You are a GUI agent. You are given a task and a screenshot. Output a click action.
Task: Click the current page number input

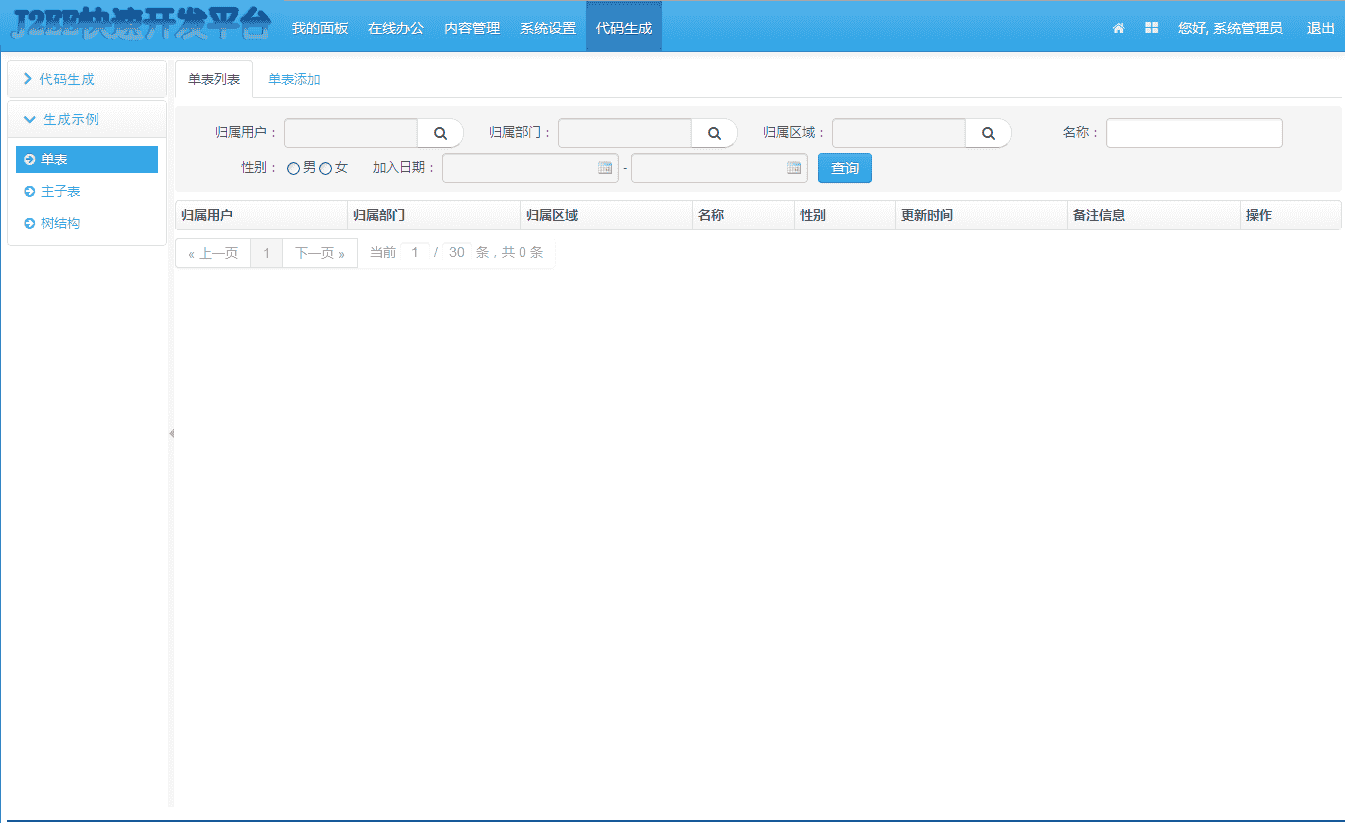pos(415,253)
